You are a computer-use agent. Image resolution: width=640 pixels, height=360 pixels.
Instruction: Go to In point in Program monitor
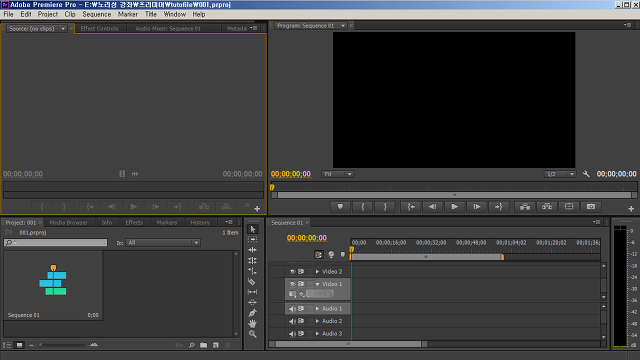411,207
